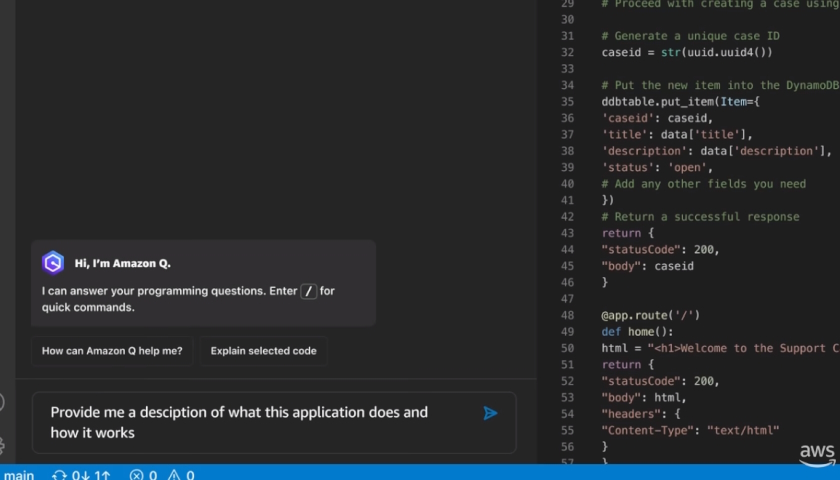The image size is (840, 480).
Task: Click the '"Content-Type": "text/html"' line
Action: coord(691,430)
